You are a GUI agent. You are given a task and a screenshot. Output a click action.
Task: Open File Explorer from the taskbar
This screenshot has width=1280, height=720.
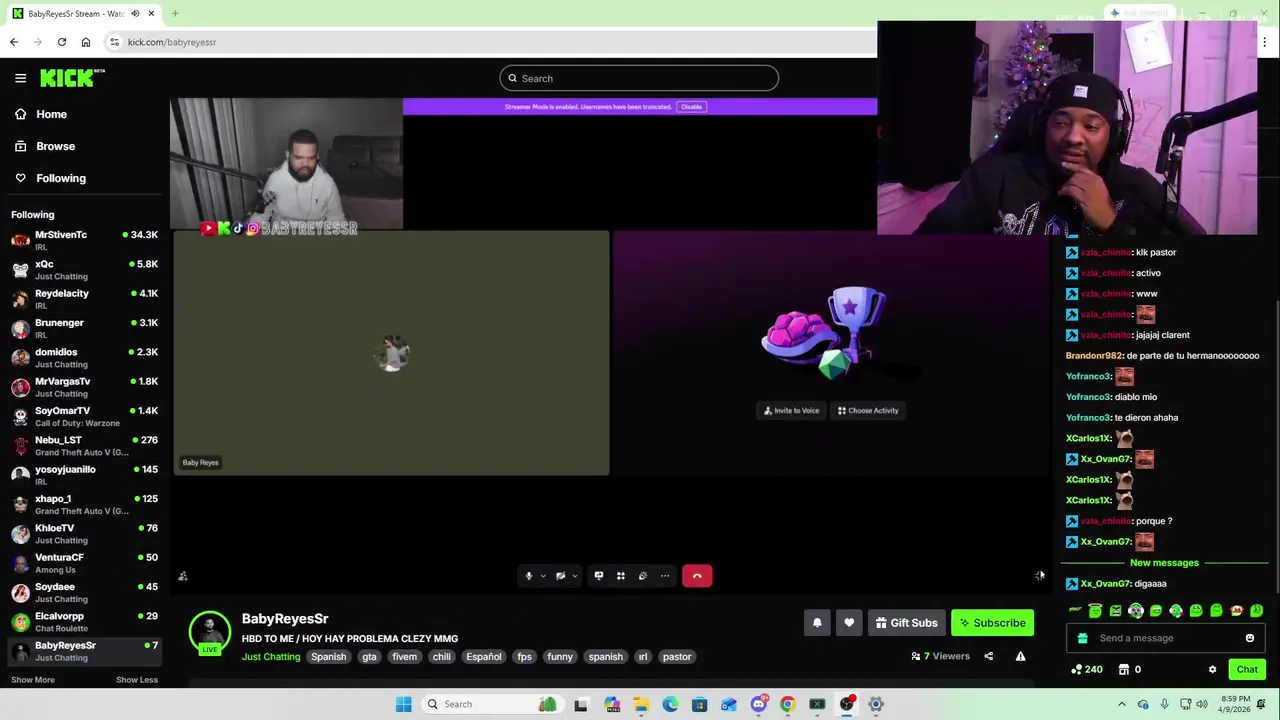click(641, 704)
